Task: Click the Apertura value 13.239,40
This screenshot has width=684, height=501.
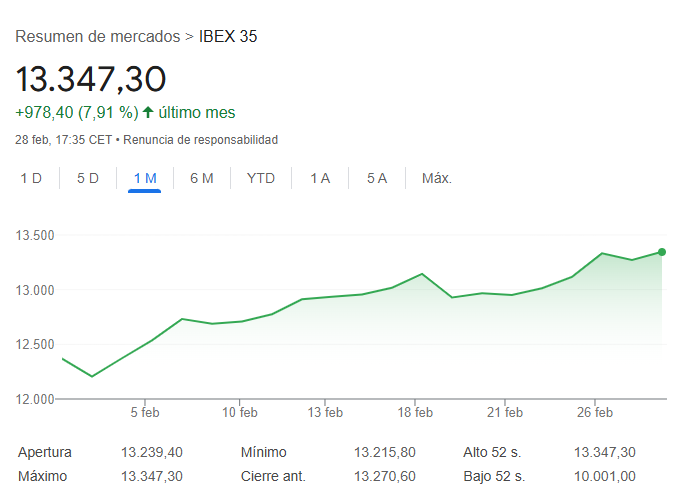Action: 151,453
